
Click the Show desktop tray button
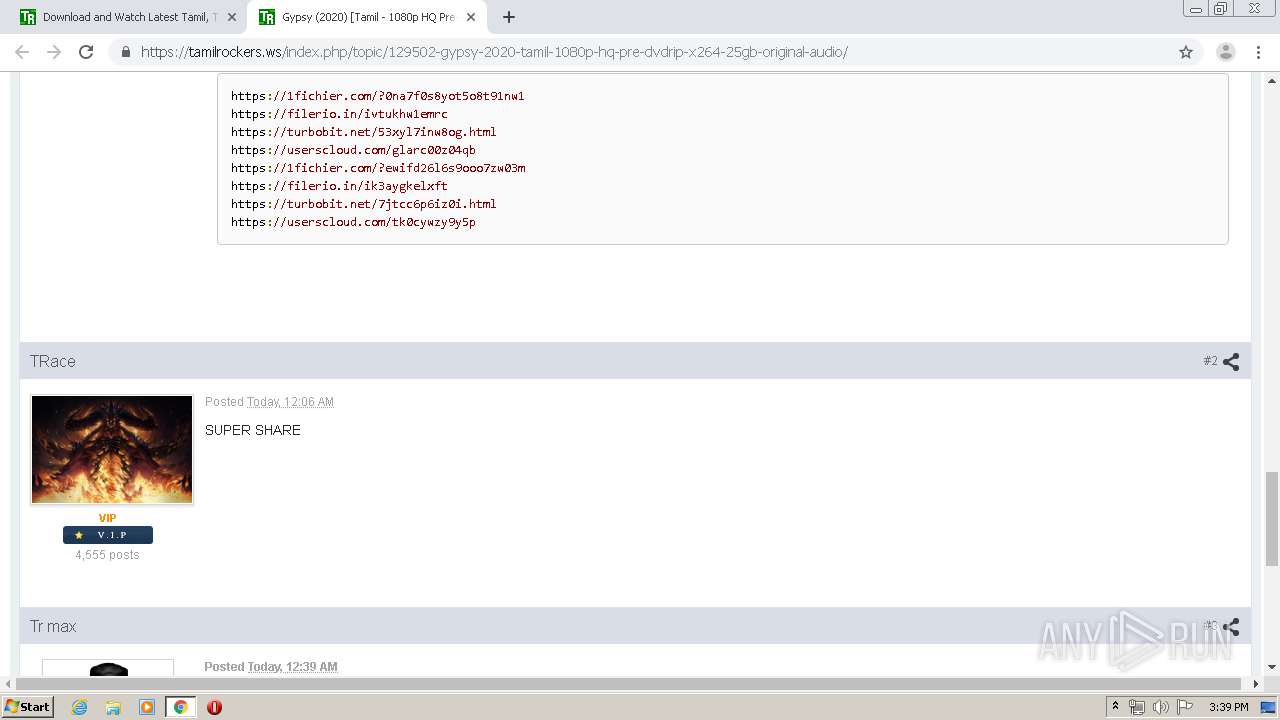point(1268,707)
